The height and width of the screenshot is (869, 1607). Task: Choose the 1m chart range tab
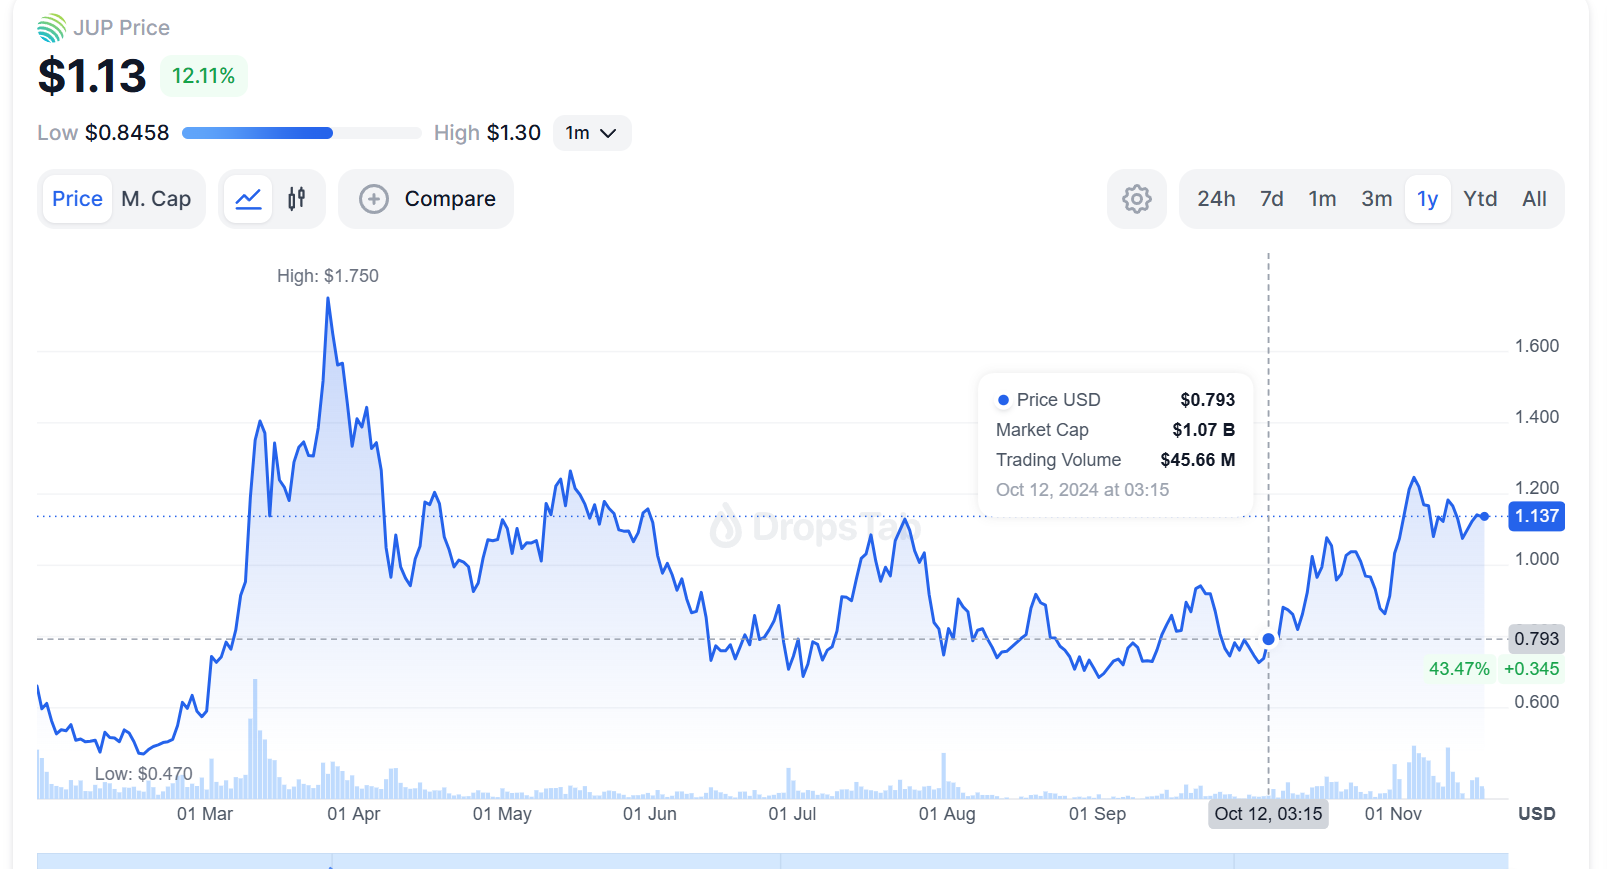coord(1322,199)
